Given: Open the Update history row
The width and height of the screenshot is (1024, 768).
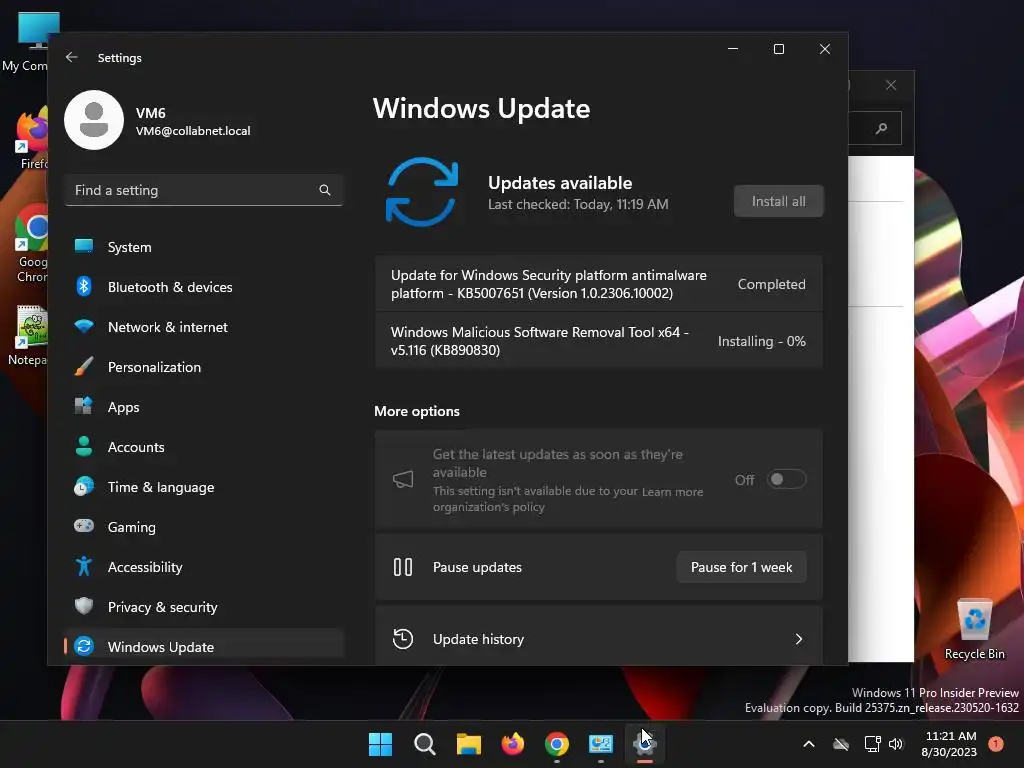Looking at the screenshot, I should coord(598,637).
